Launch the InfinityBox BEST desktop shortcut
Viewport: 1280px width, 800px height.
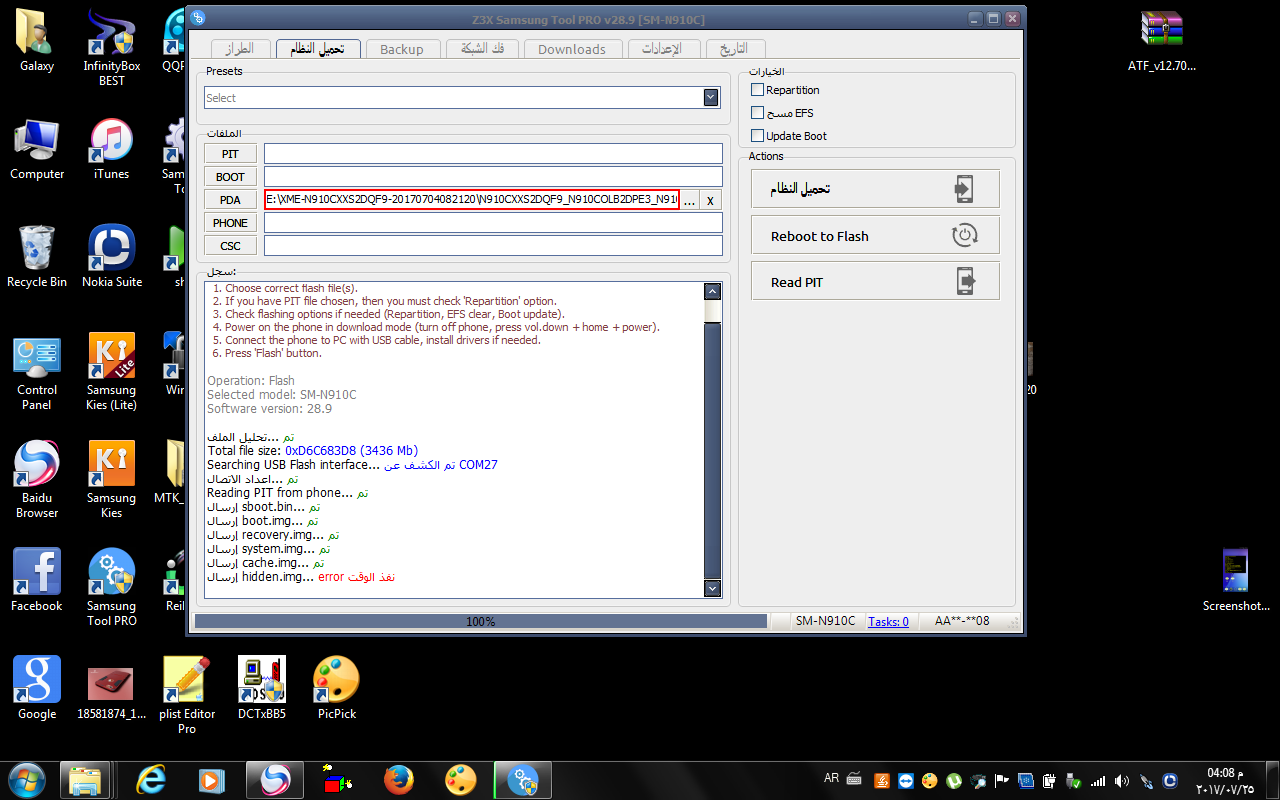[x=111, y=47]
